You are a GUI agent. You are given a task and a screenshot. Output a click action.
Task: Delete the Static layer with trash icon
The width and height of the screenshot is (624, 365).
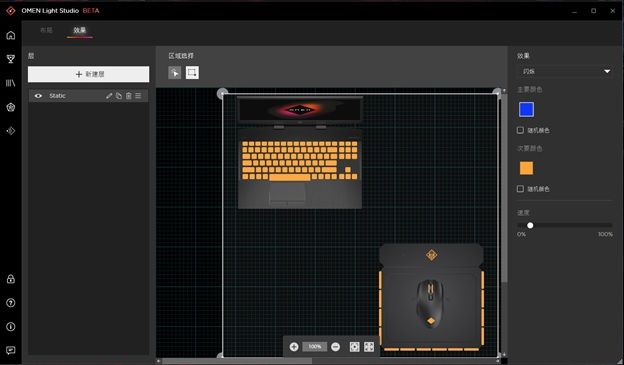pyautogui.click(x=129, y=96)
